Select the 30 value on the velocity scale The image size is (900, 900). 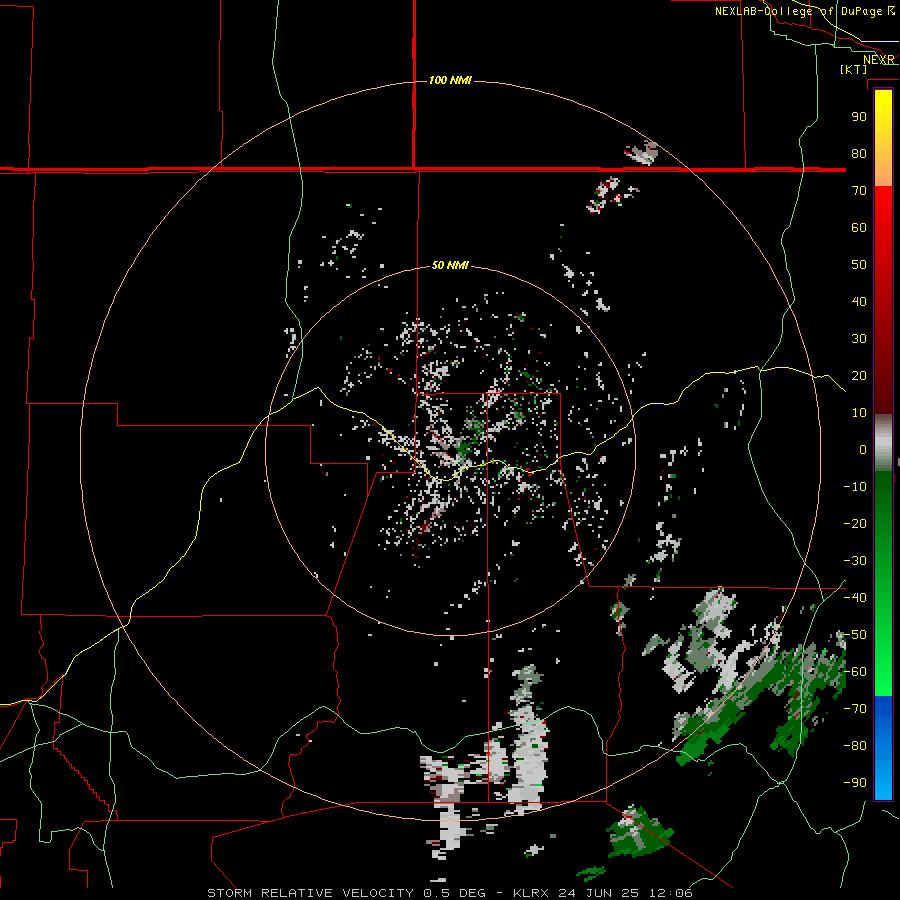(x=859, y=339)
